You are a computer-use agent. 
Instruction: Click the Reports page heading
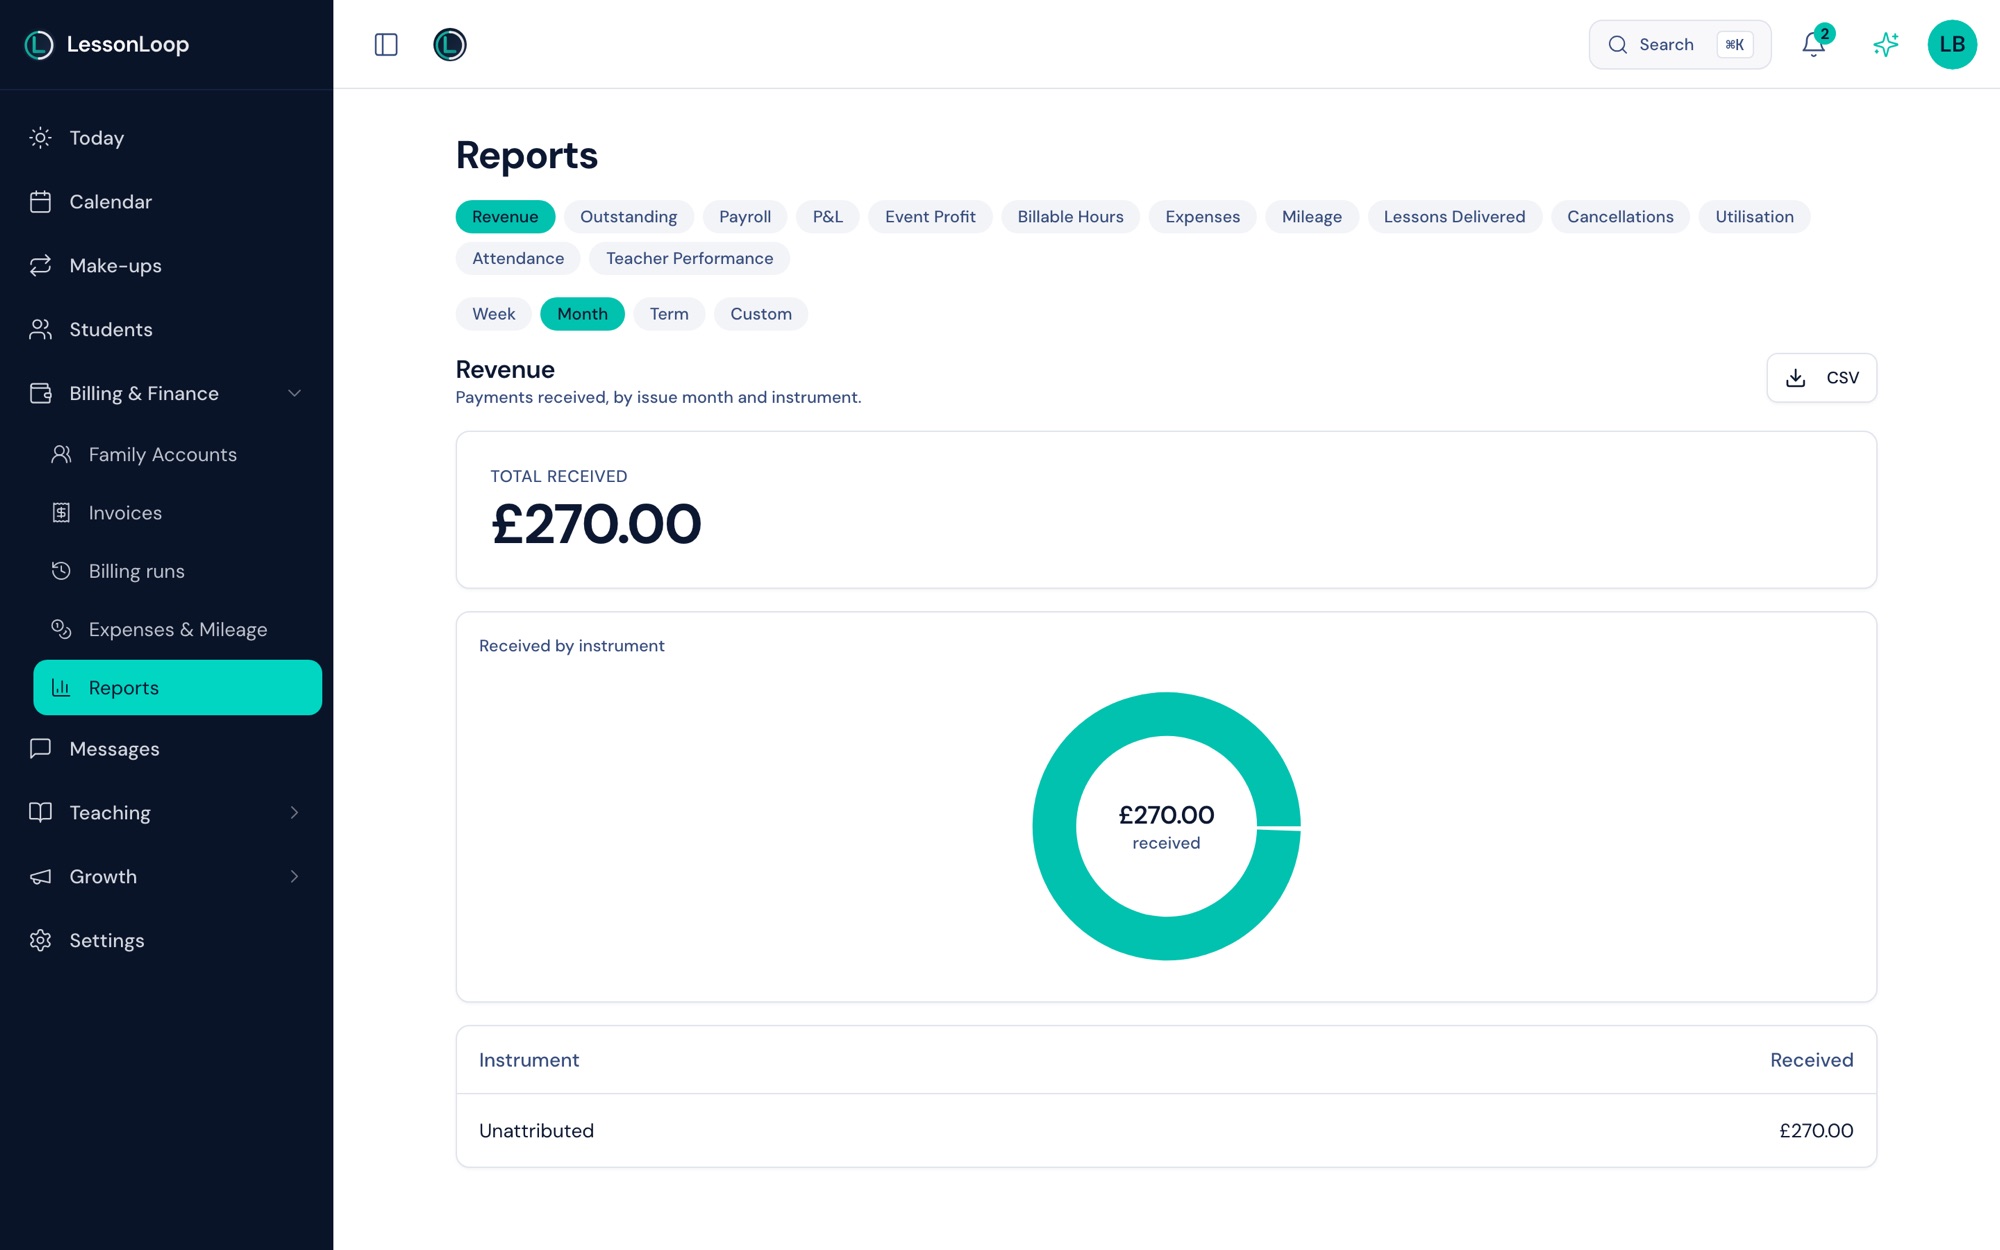coord(527,155)
